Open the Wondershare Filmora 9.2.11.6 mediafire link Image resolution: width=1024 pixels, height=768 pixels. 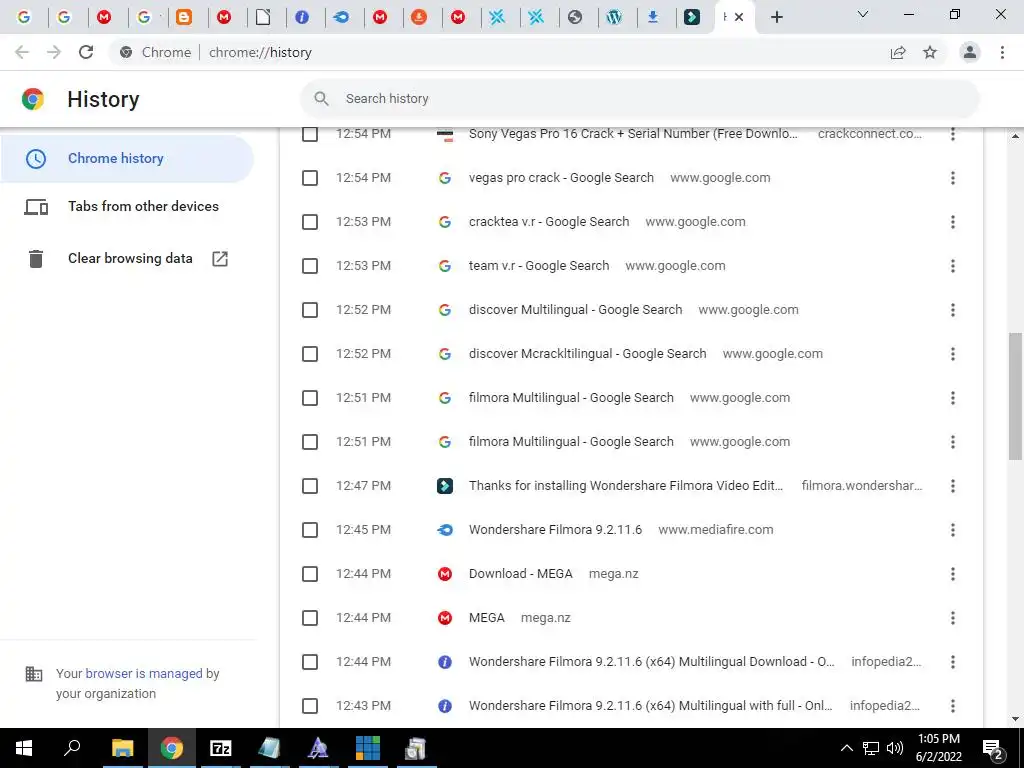coord(555,530)
